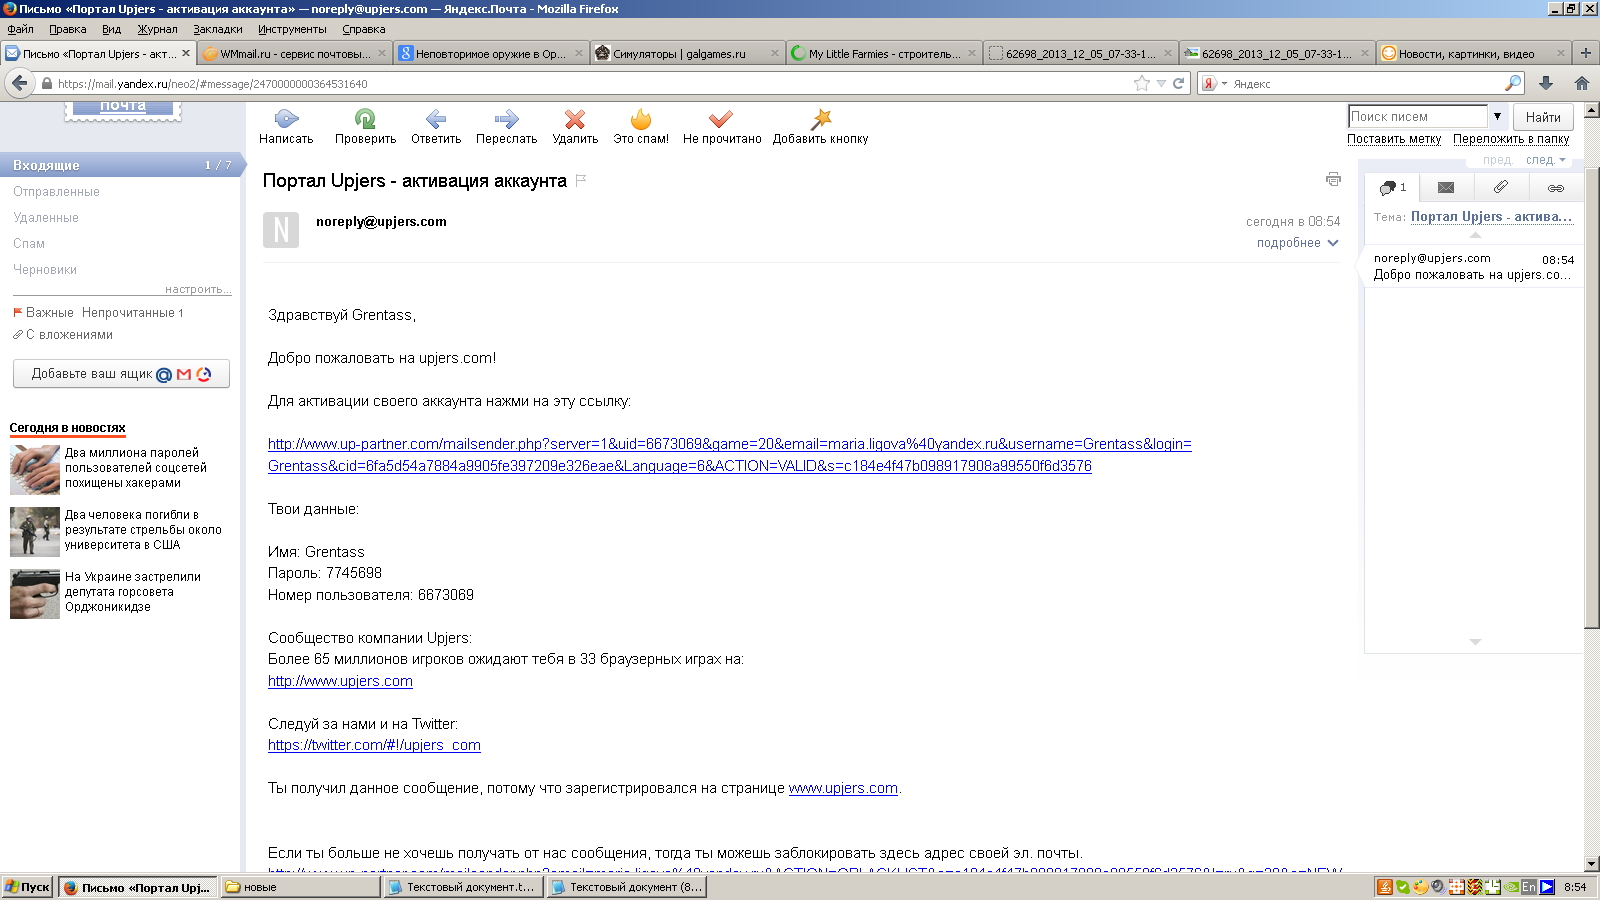Open the Отправленные folder
This screenshot has width=1600, height=900.
tap(56, 192)
